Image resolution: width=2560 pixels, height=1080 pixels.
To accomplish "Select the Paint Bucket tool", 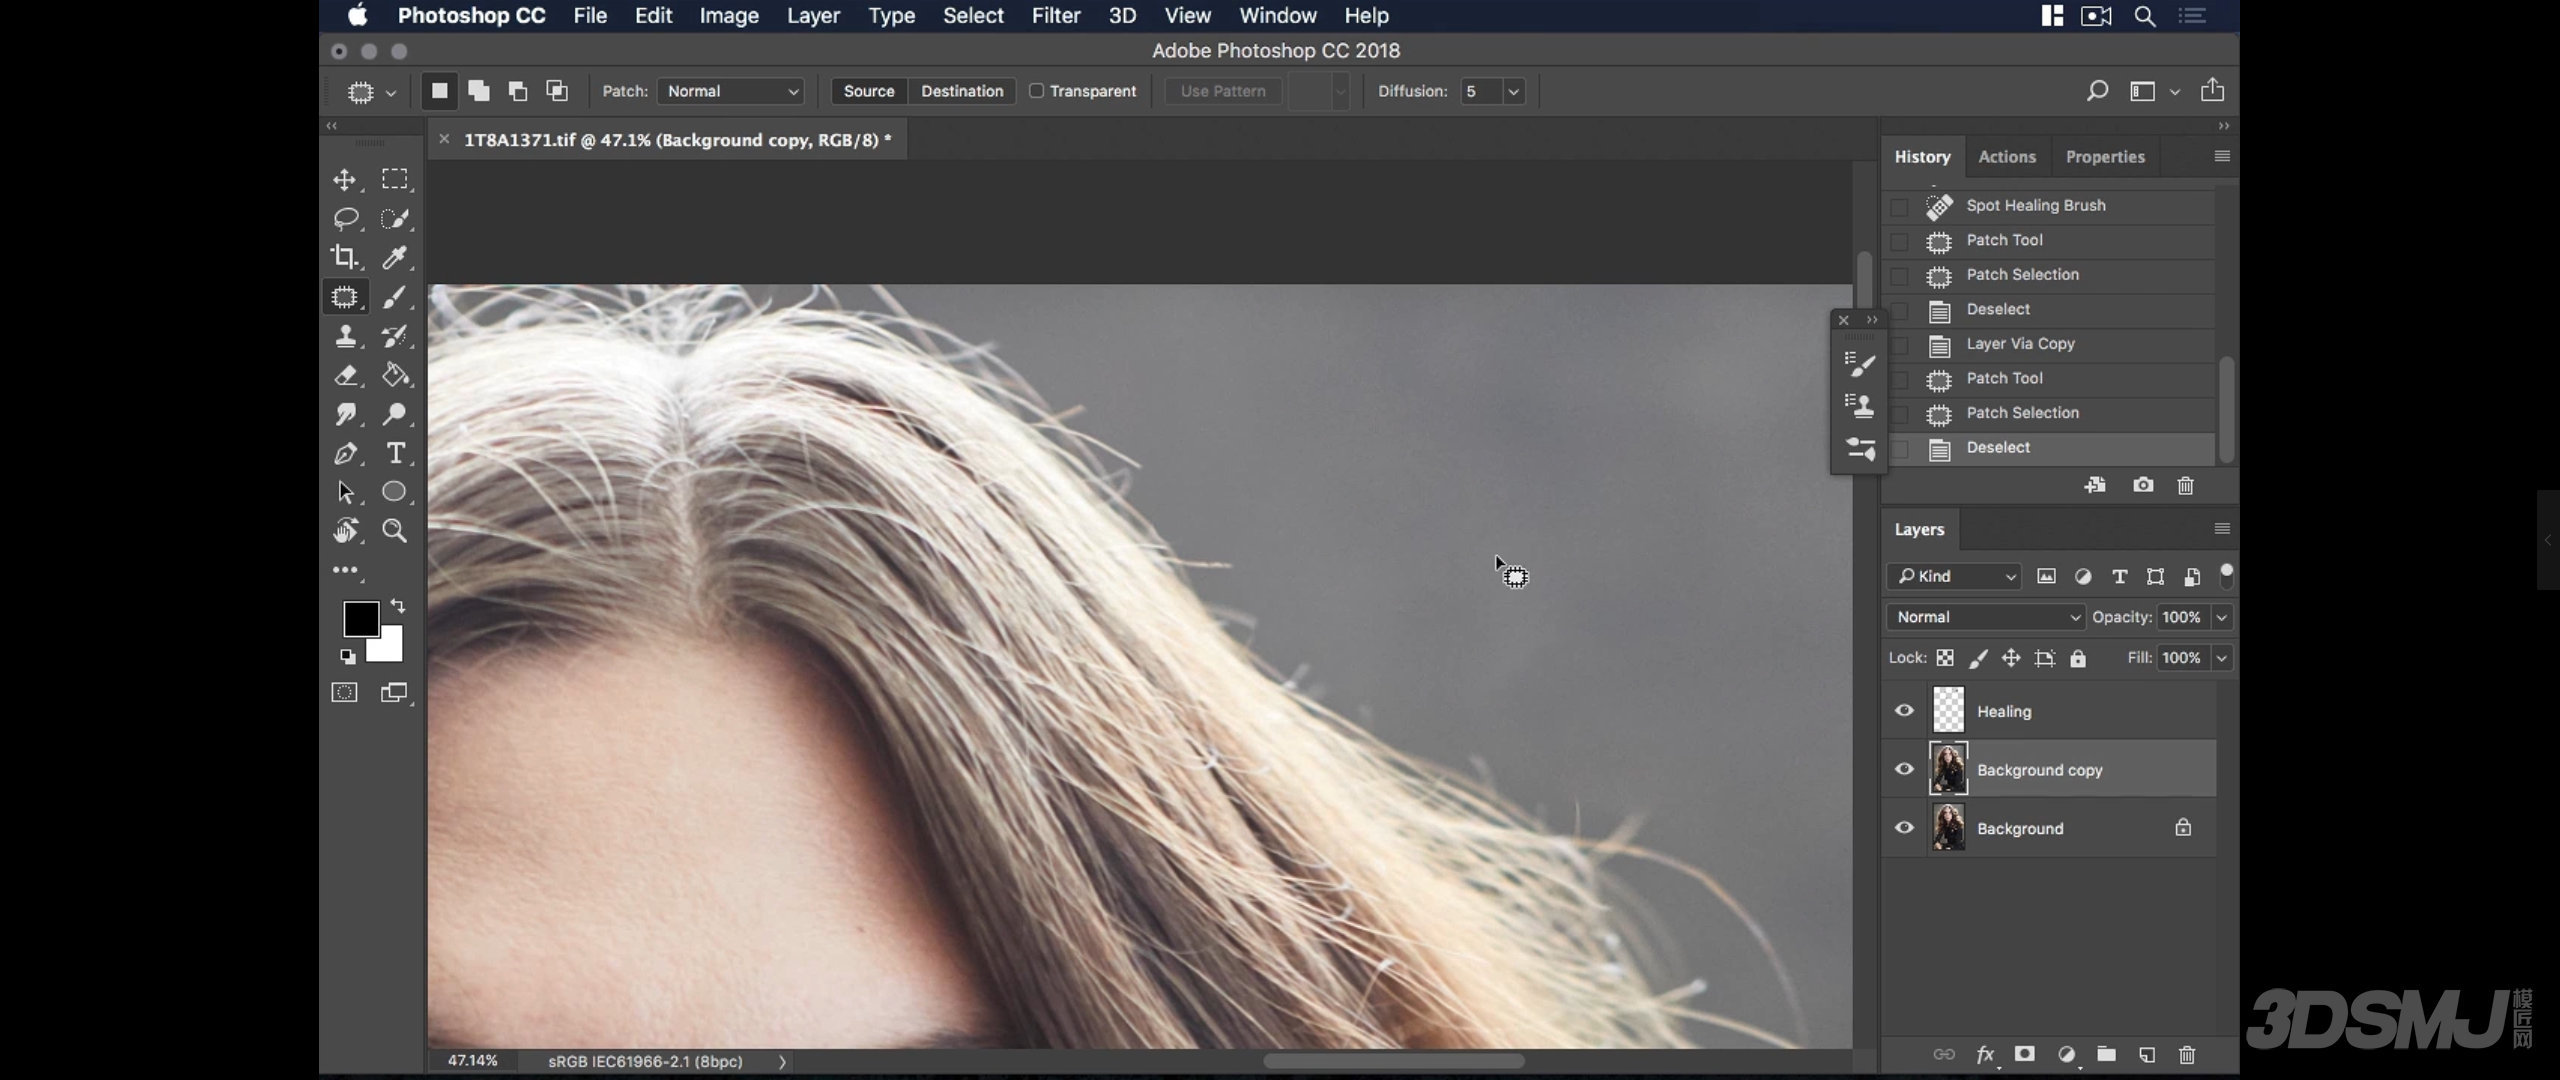I will [x=395, y=375].
